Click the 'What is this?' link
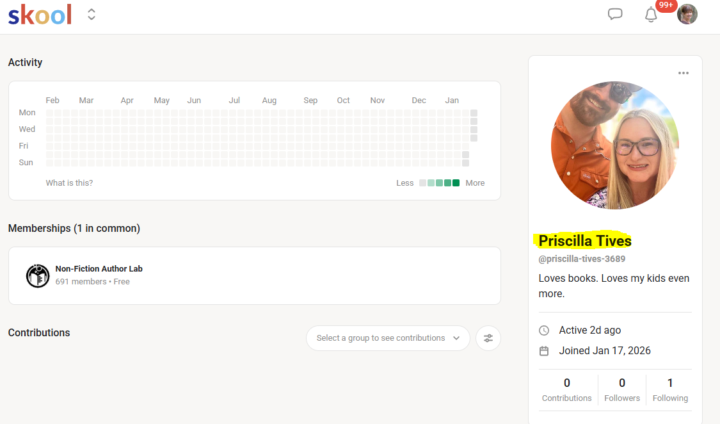 click(x=69, y=183)
